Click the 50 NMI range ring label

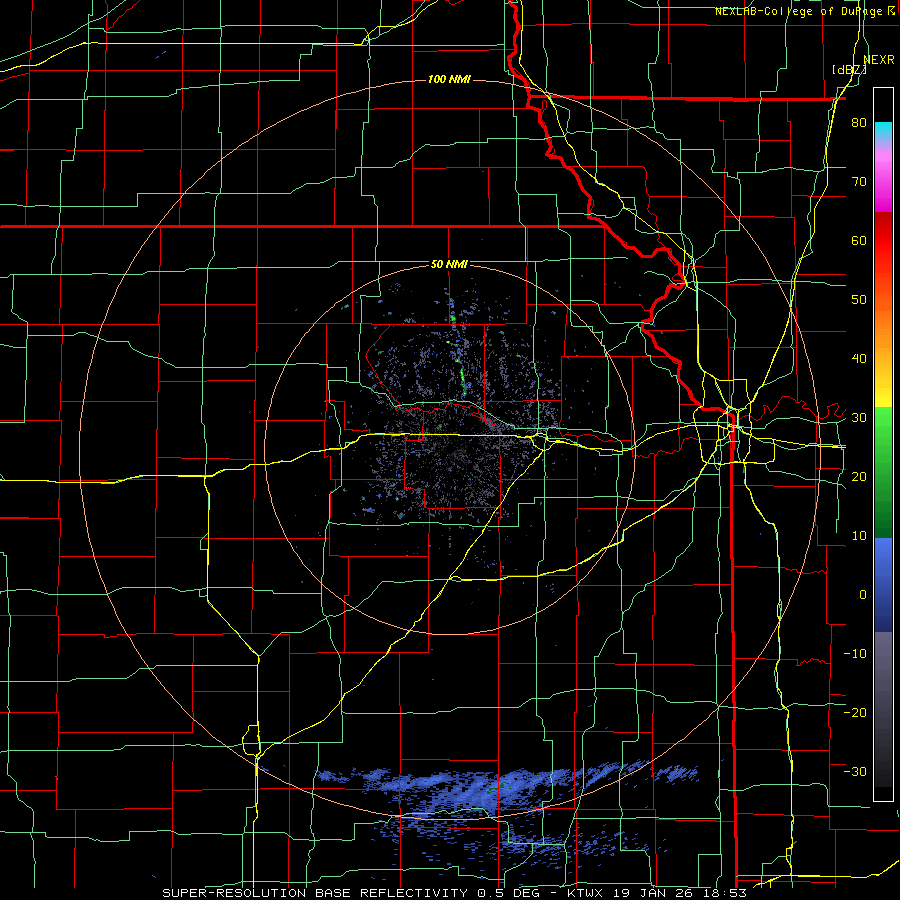449,265
